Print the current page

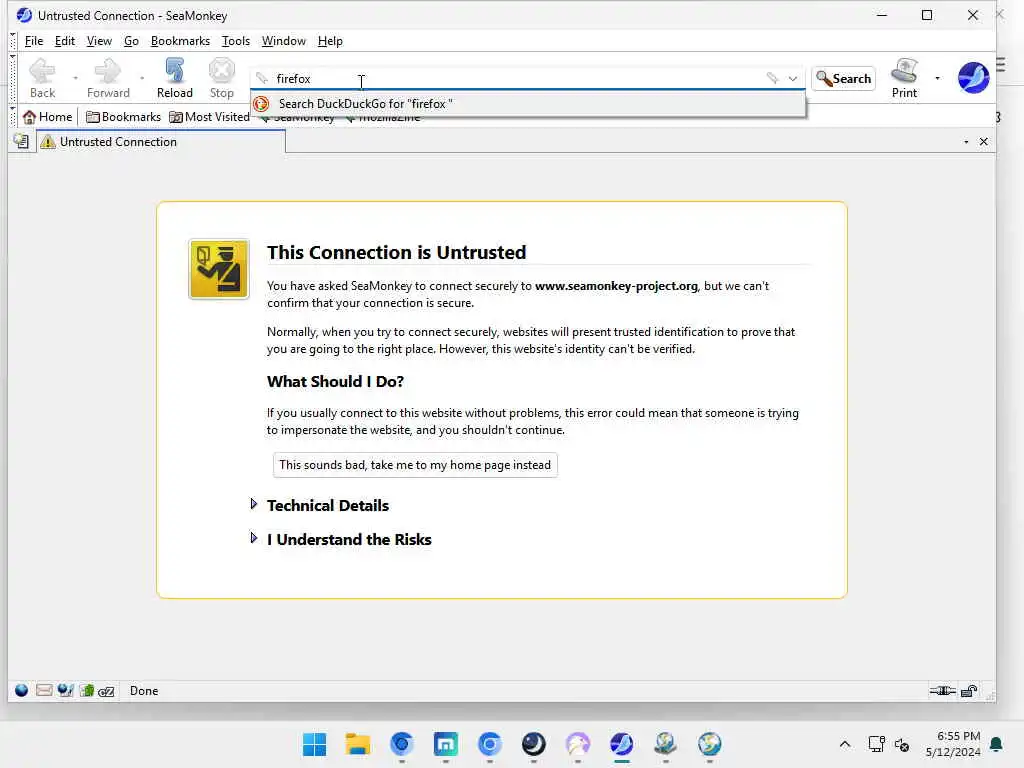[904, 78]
